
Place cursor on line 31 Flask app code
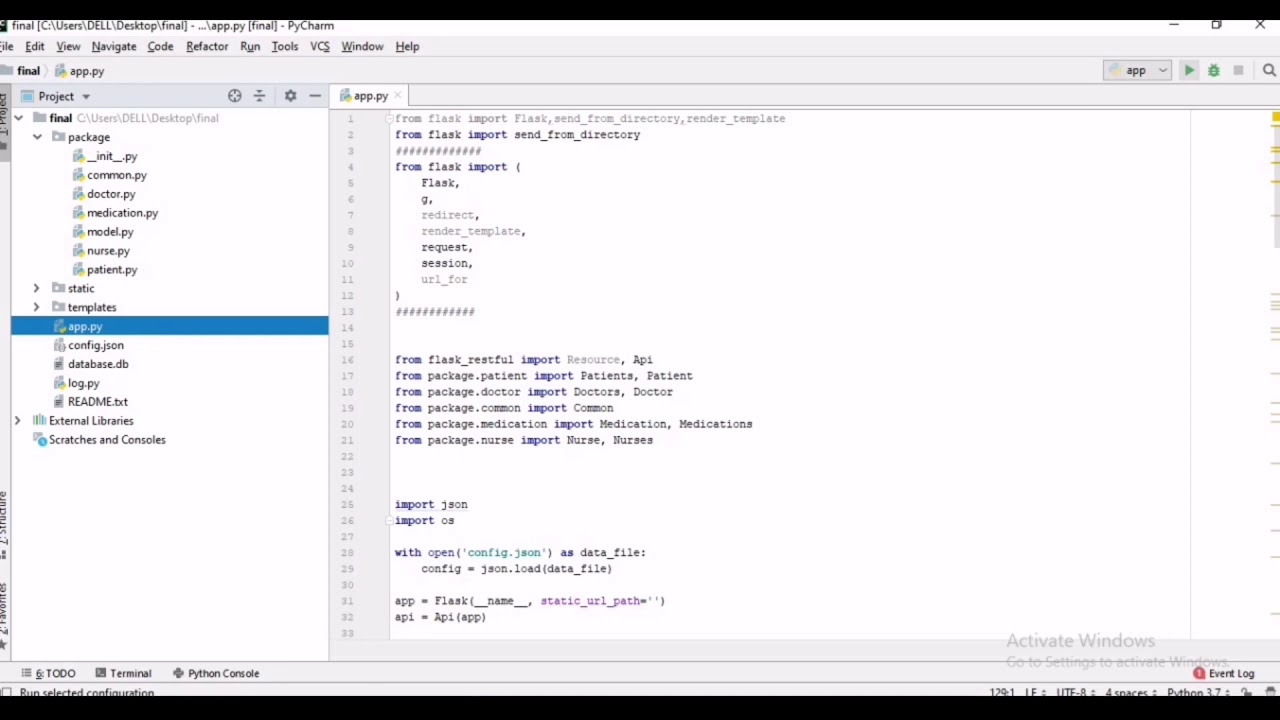529,601
